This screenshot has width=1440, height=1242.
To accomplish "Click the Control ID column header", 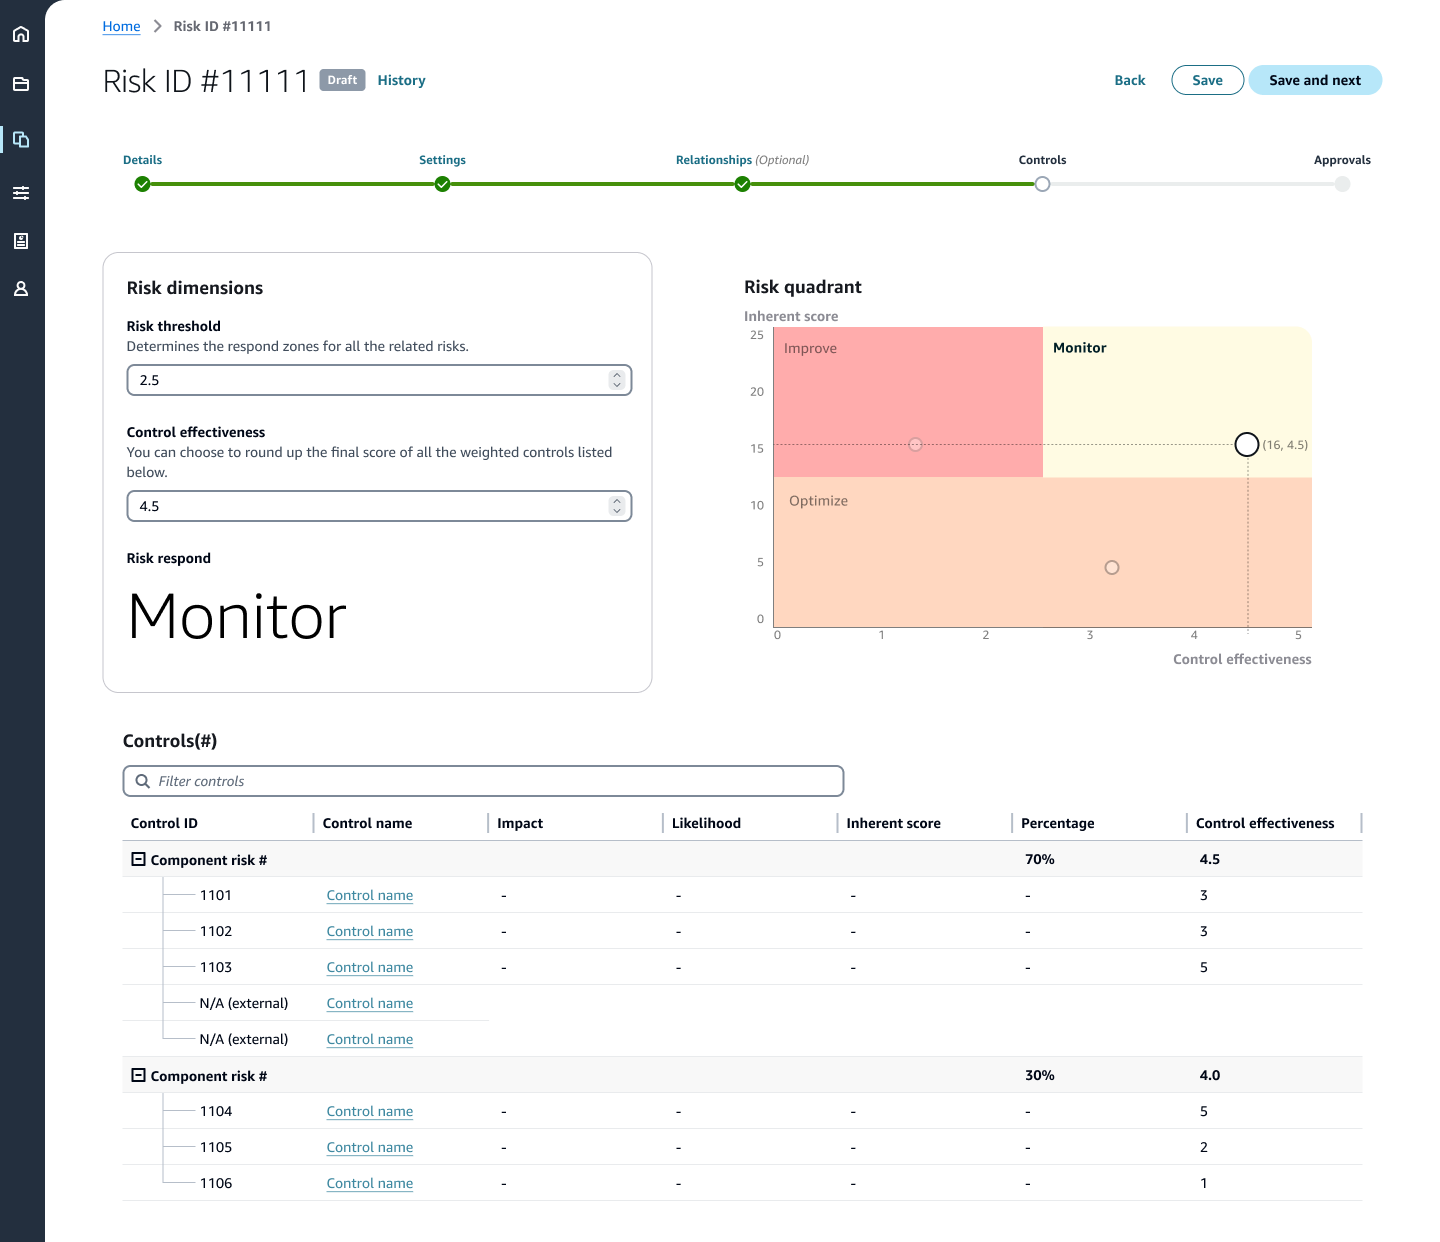I will pos(164,823).
